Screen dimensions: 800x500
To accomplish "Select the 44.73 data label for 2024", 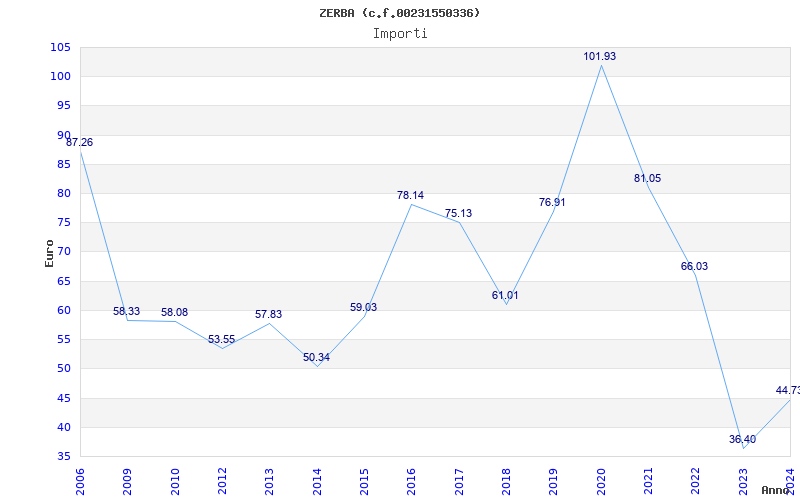I will point(788,390).
